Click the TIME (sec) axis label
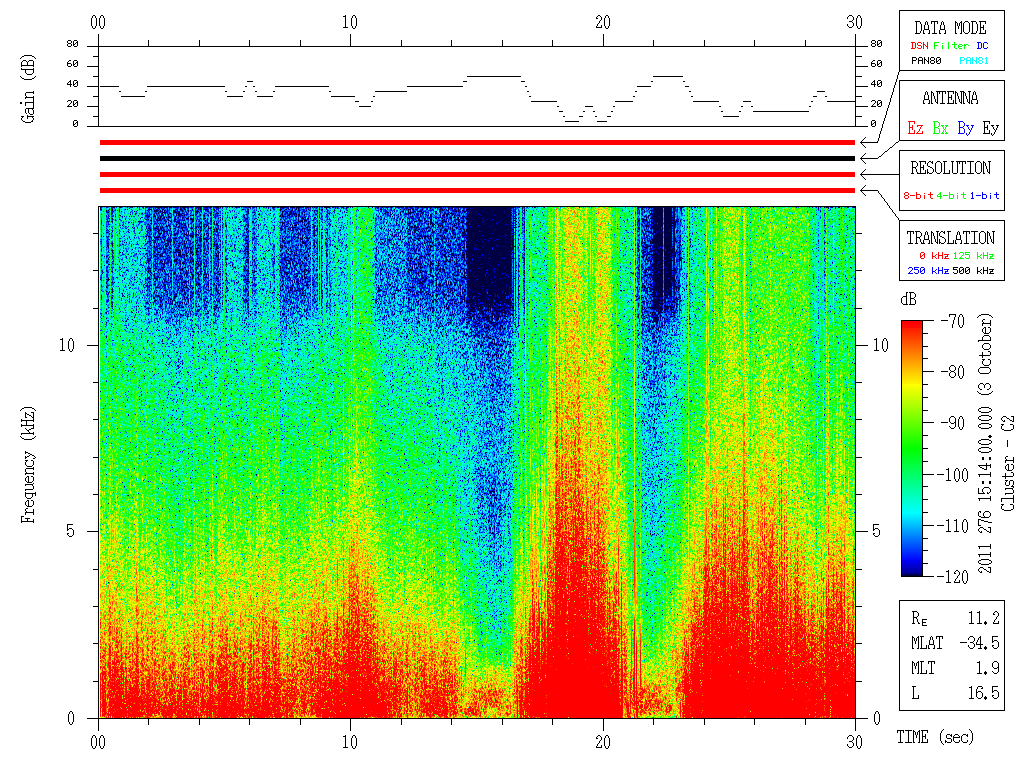Viewport: 1024px width, 768px height. pyautogui.click(x=935, y=737)
